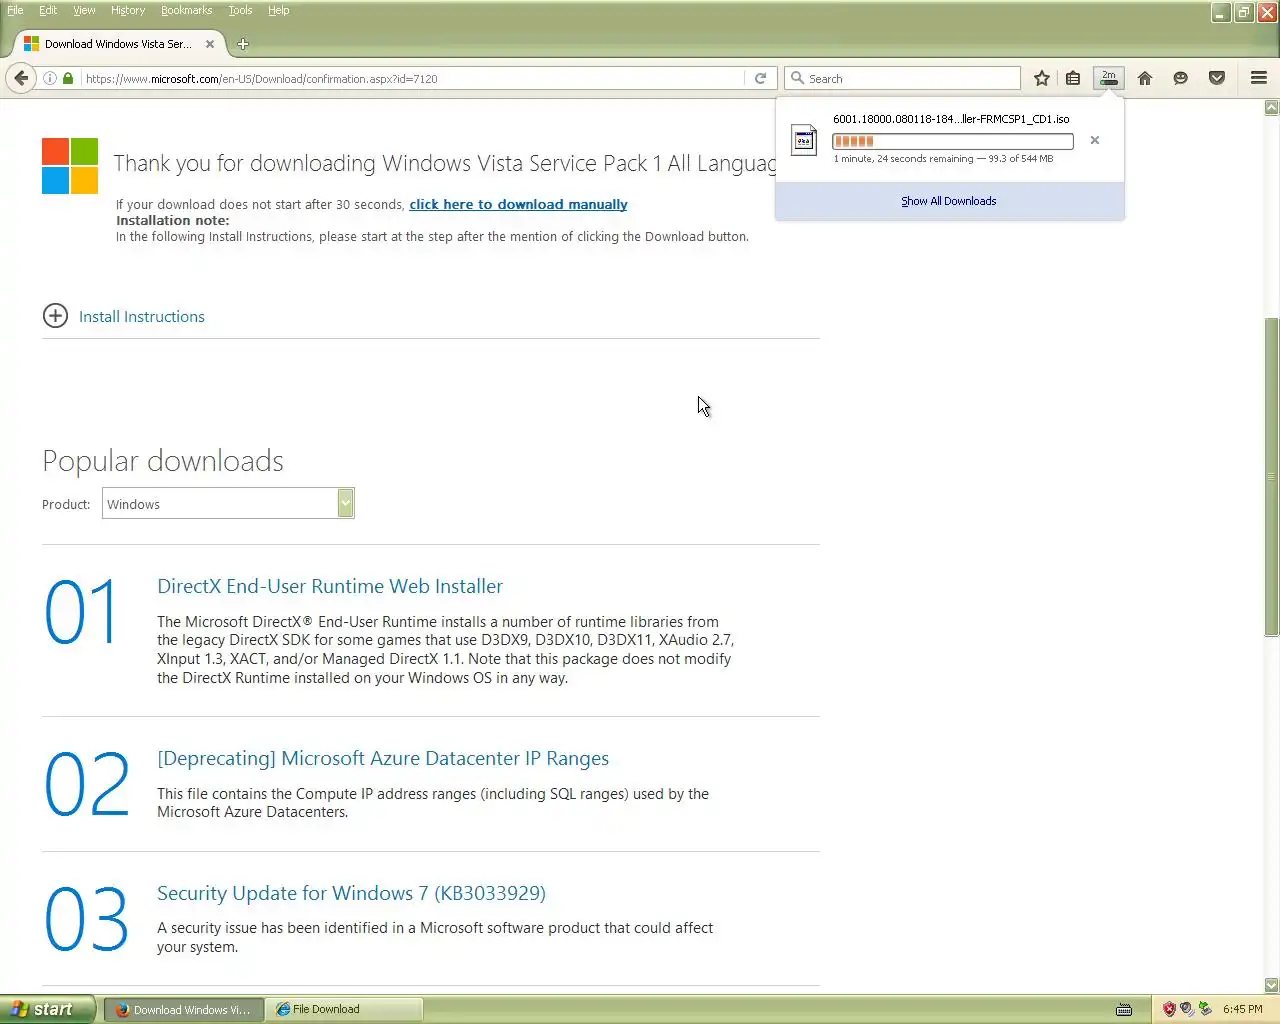1280x1024 pixels.
Task: Click the third system tray icon
Action: coord(1205,1009)
